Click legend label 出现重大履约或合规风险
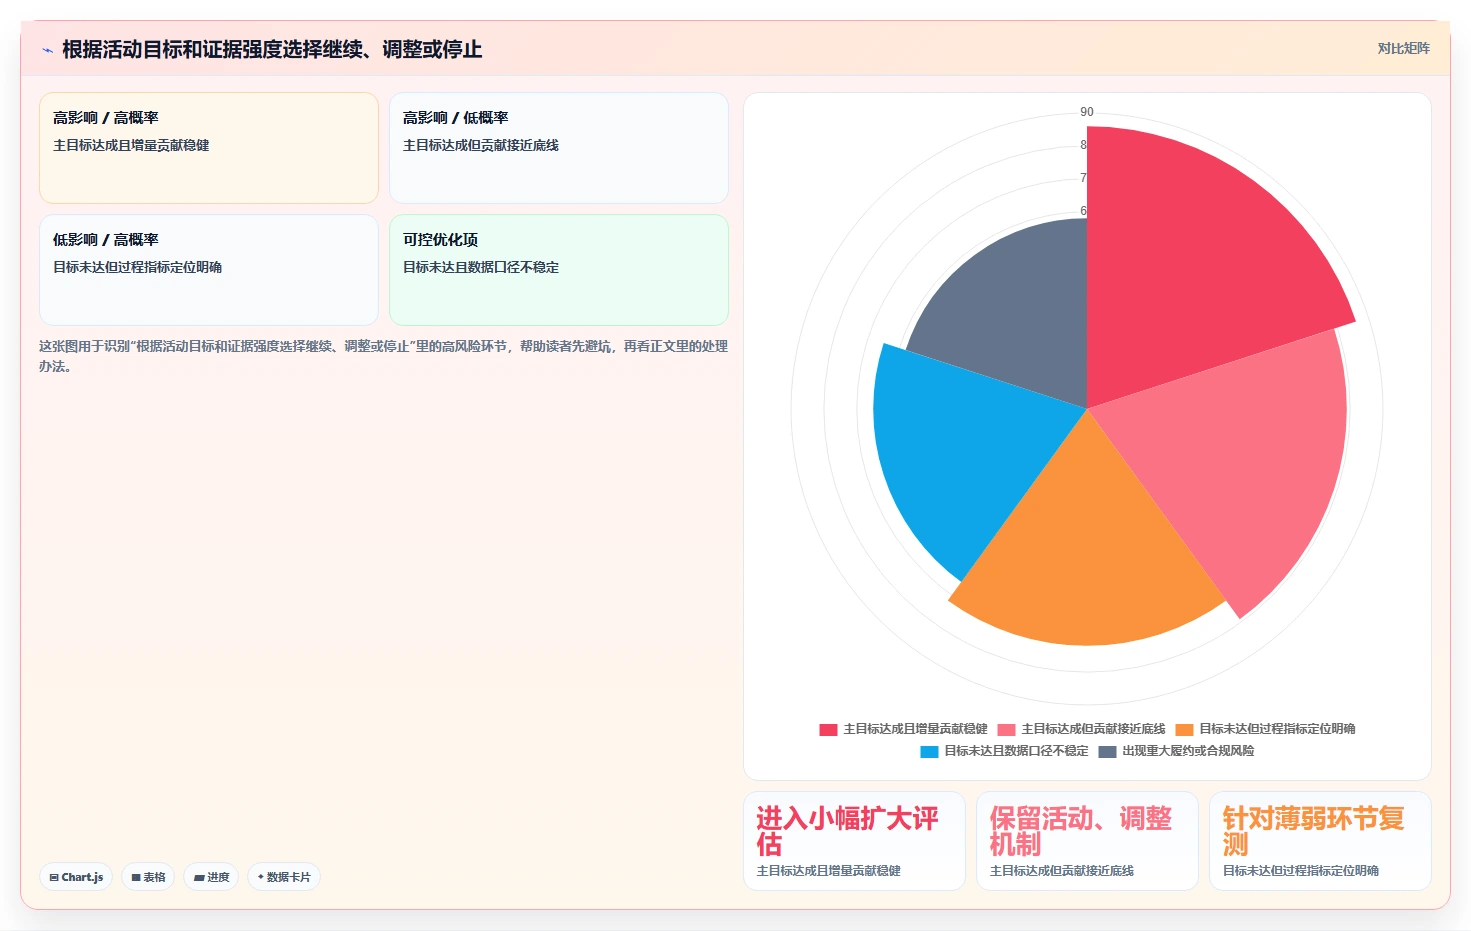This screenshot has height=931, width=1471. tap(1188, 751)
